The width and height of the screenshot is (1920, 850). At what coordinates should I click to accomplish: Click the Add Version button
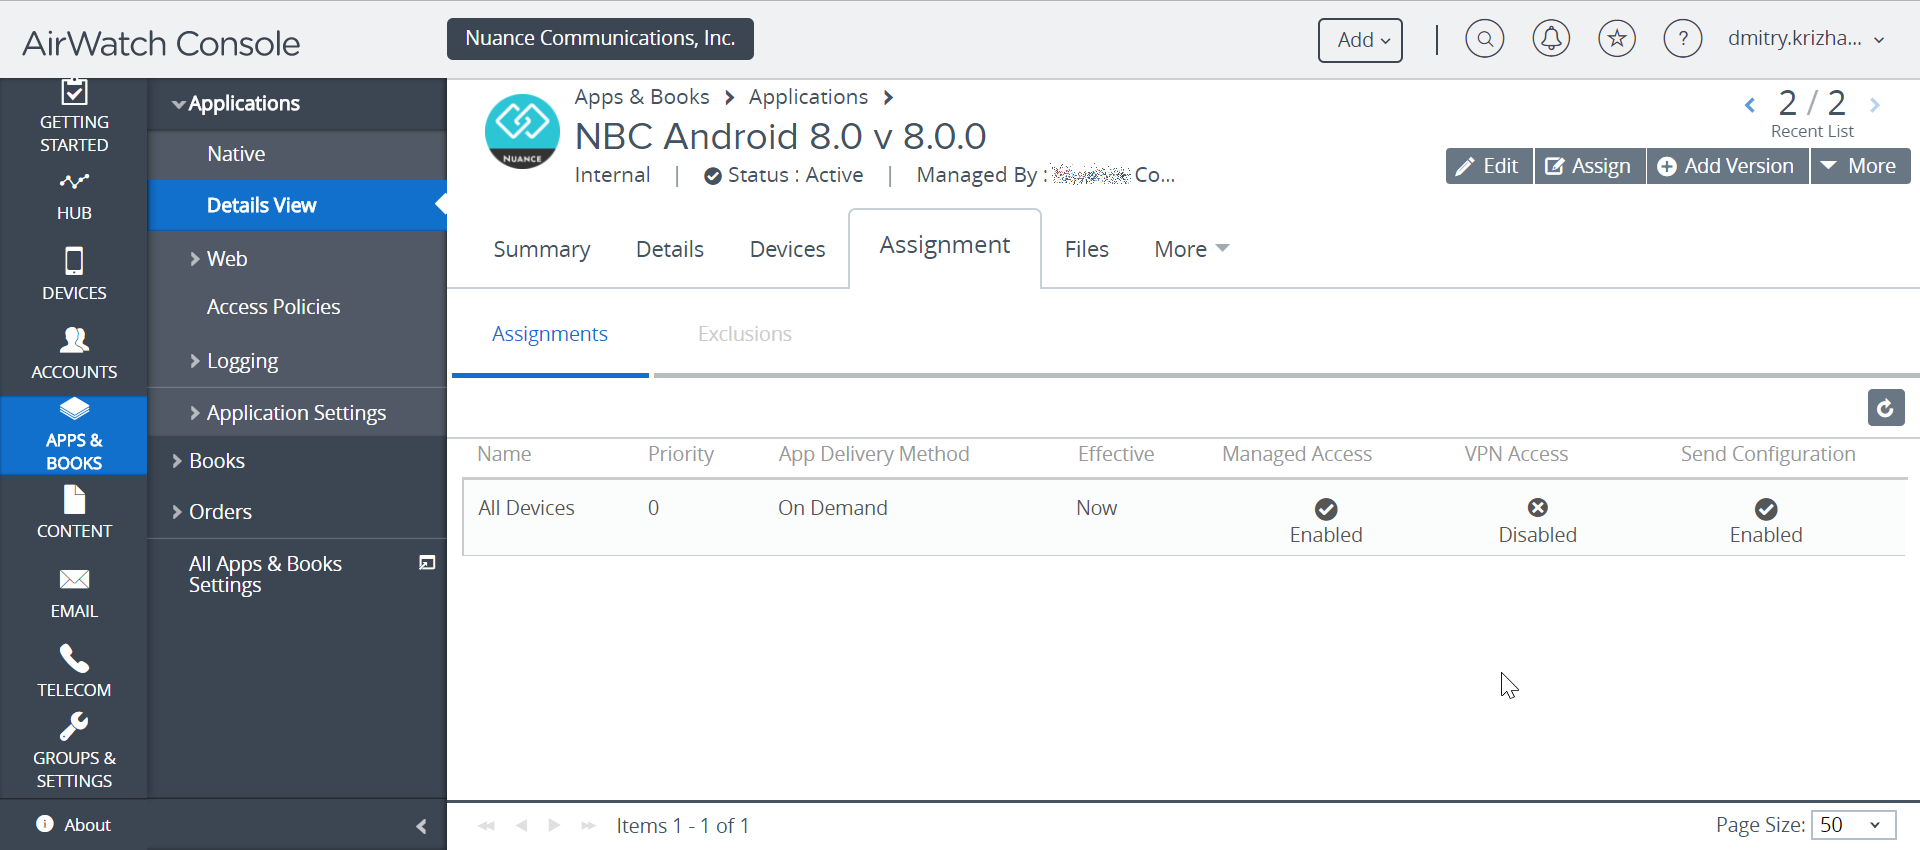coord(1727,166)
